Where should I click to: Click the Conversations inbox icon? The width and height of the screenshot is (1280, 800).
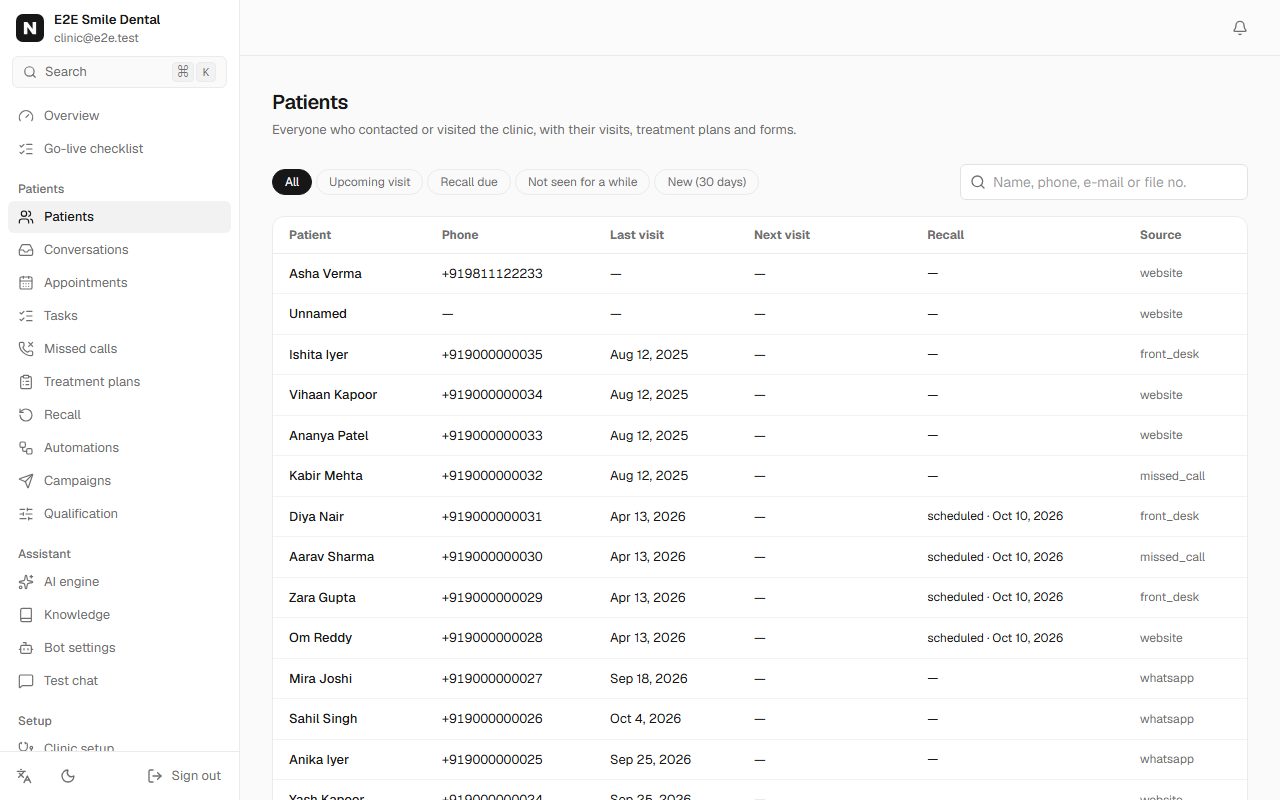(26, 250)
